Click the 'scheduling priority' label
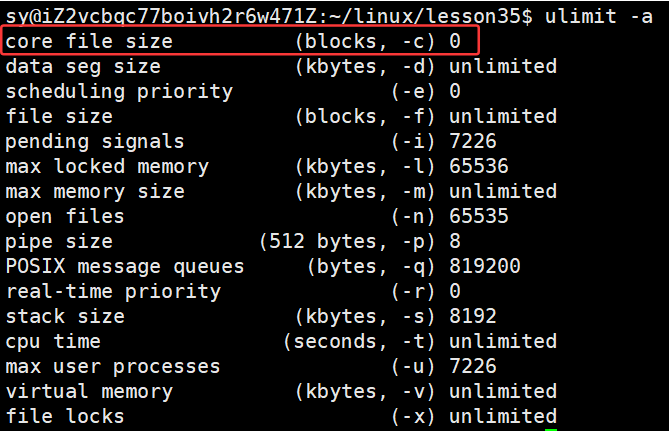The image size is (669, 431). coord(119,92)
